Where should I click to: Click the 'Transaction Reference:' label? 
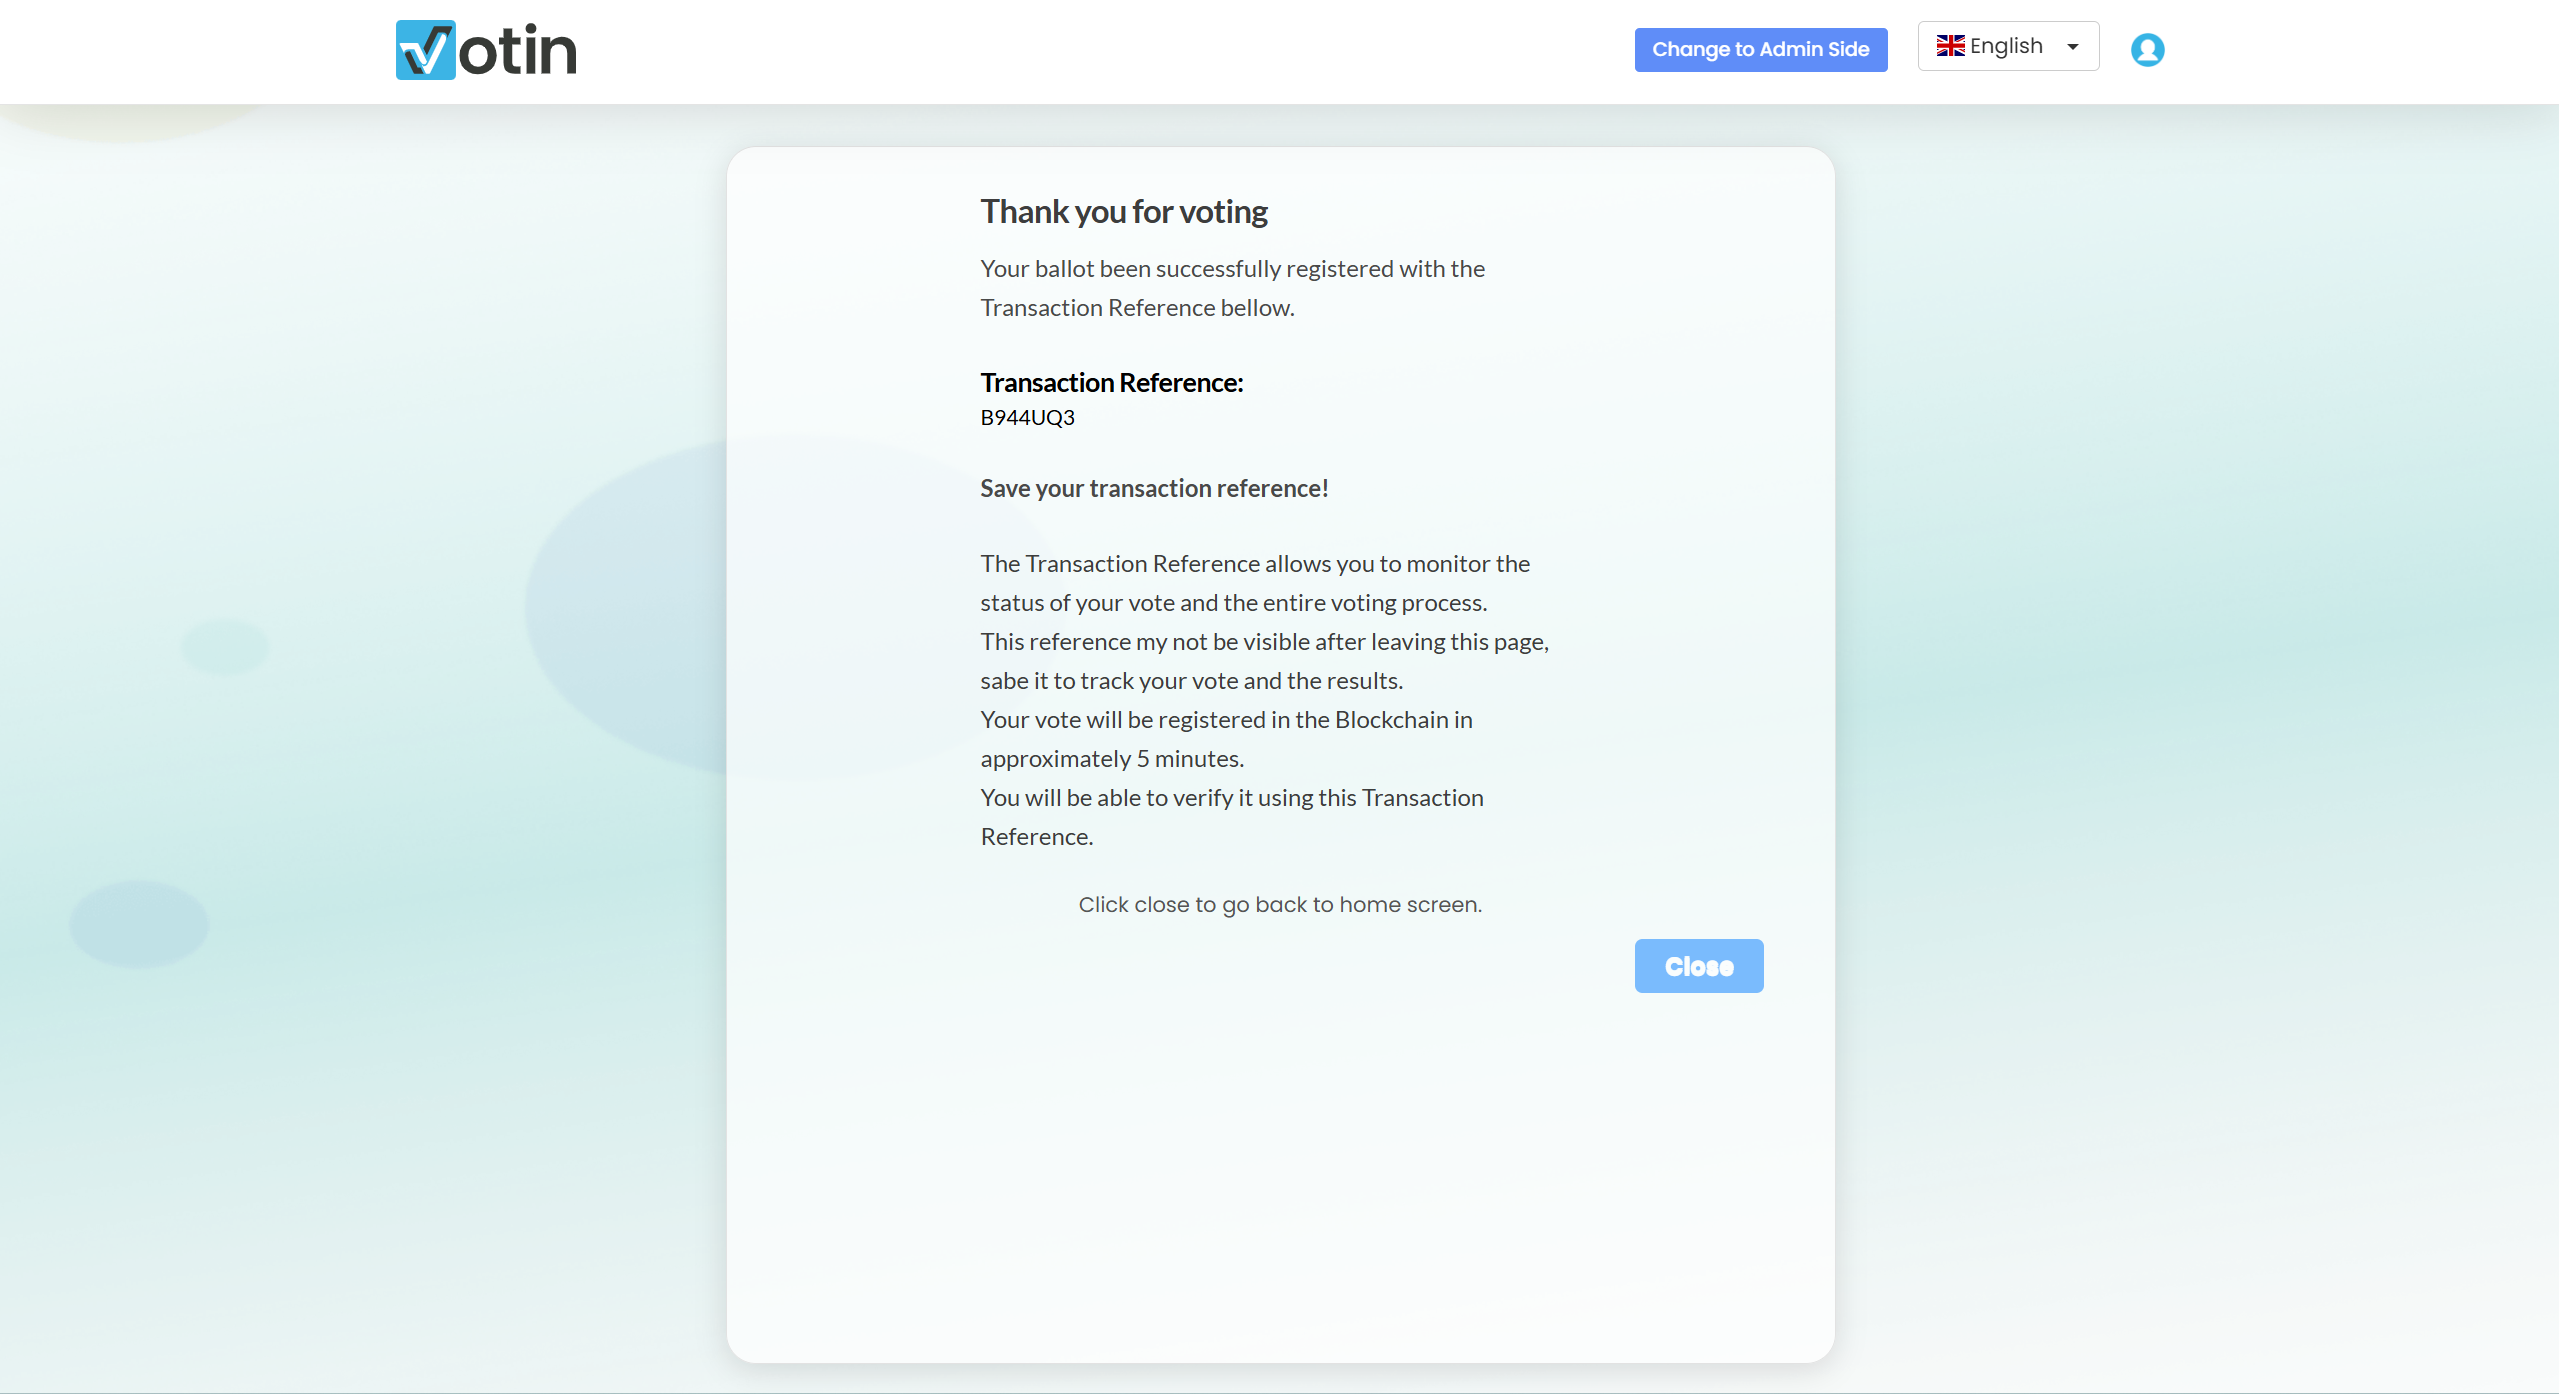[1111, 383]
